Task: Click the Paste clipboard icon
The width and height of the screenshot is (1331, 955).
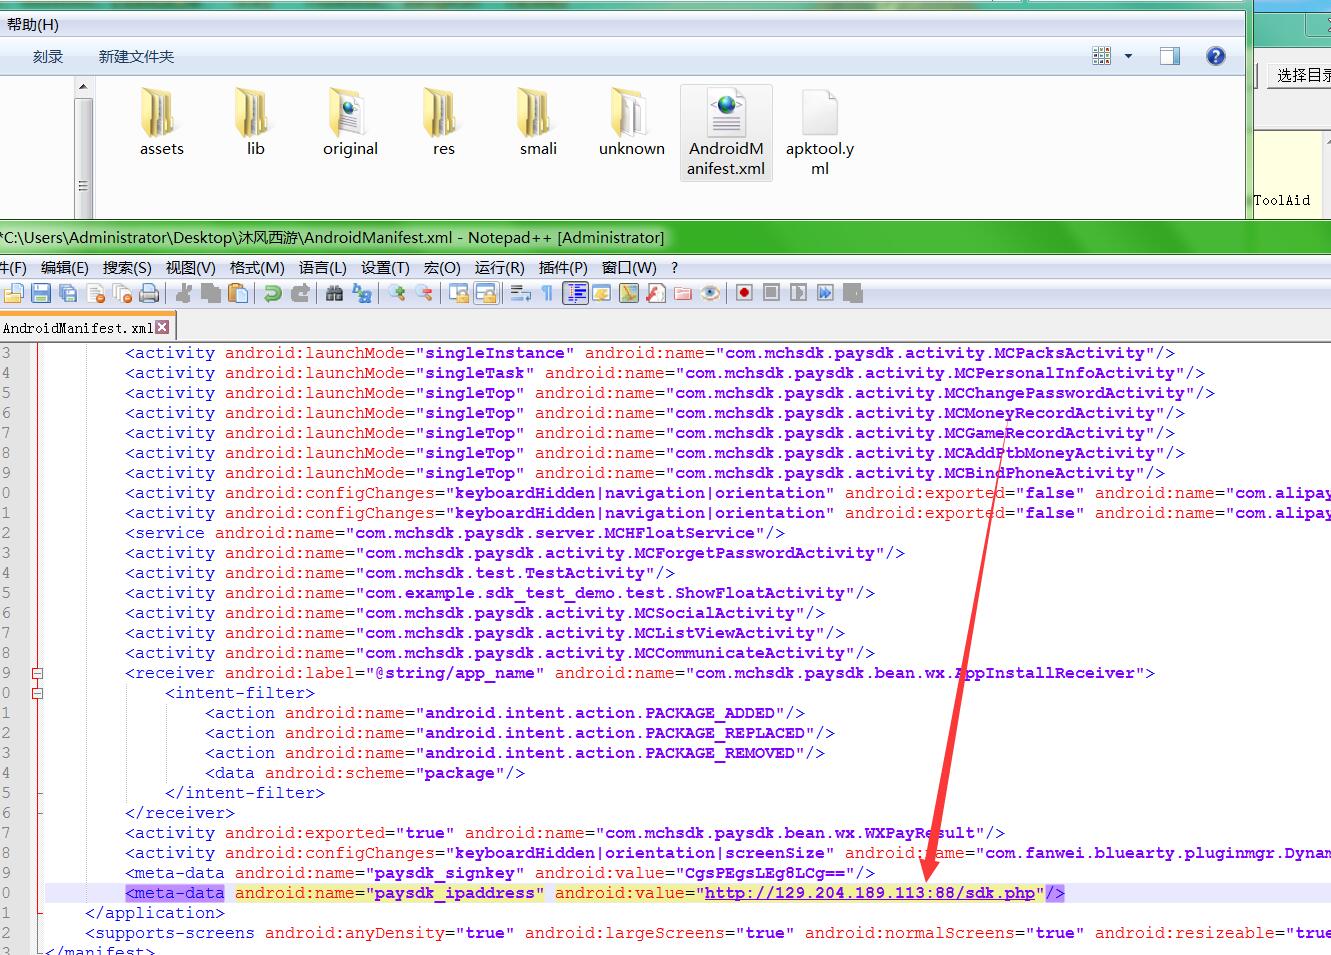Action: (x=238, y=293)
